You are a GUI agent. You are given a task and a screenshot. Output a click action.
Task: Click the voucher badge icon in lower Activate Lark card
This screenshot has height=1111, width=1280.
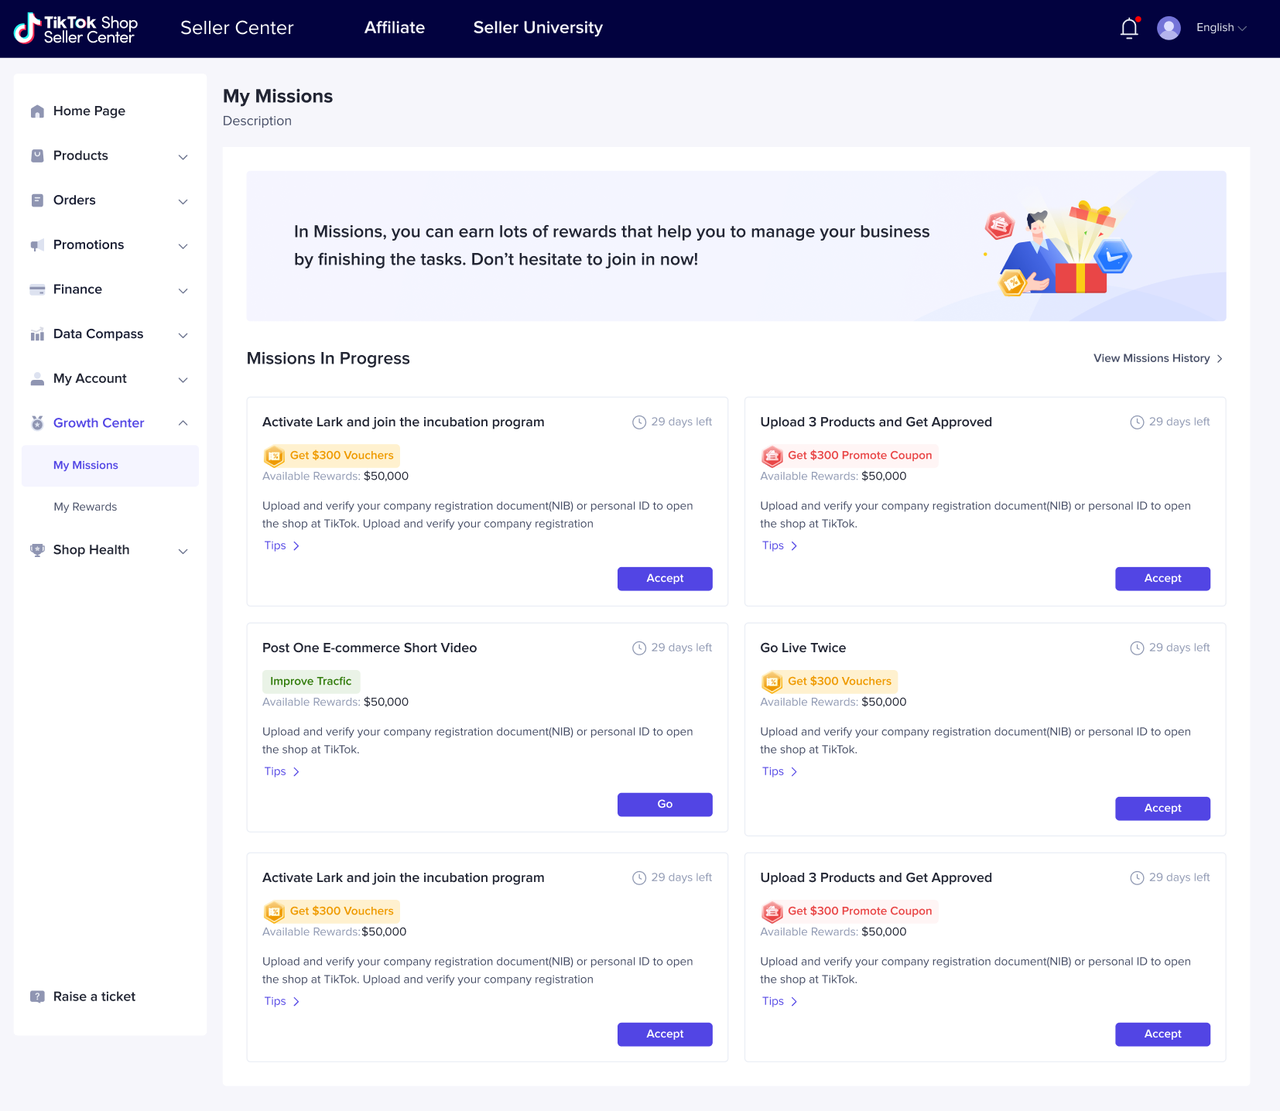[x=274, y=912]
